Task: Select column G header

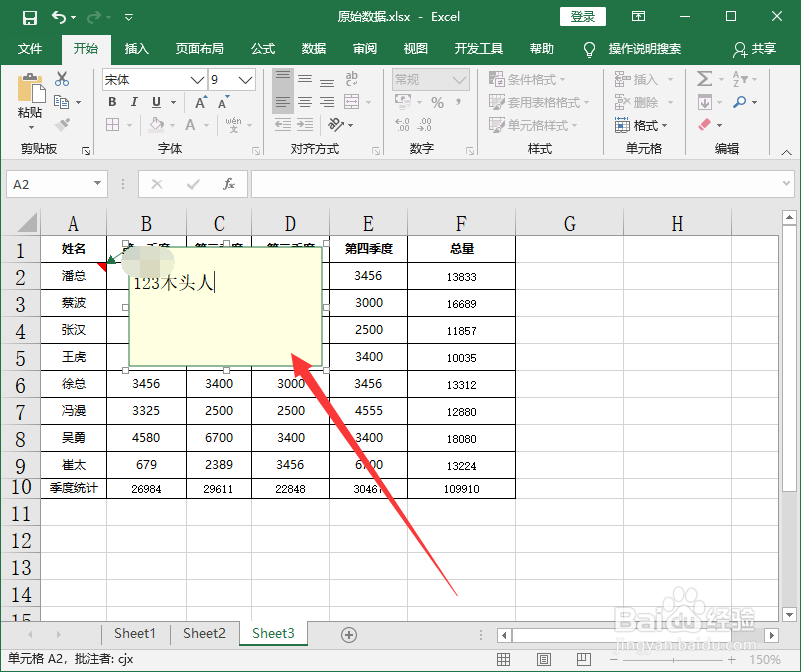Action: coord(570,223)
